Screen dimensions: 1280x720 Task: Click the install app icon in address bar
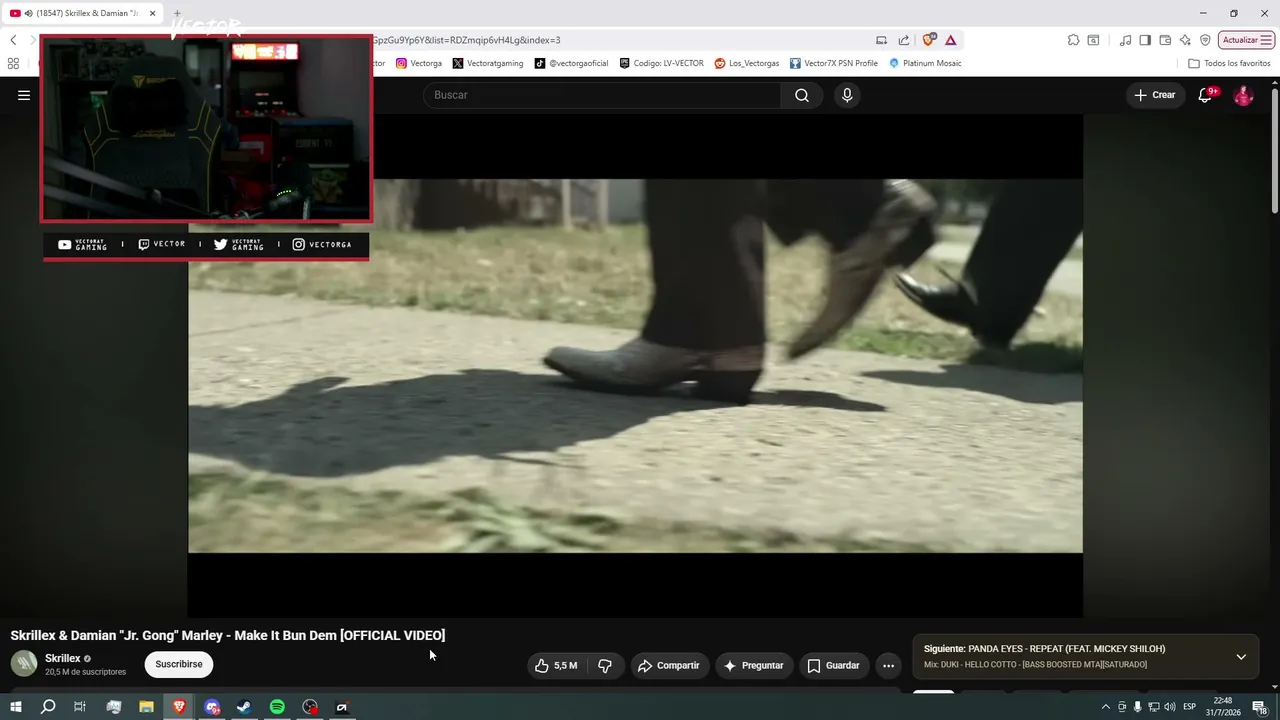881,40
